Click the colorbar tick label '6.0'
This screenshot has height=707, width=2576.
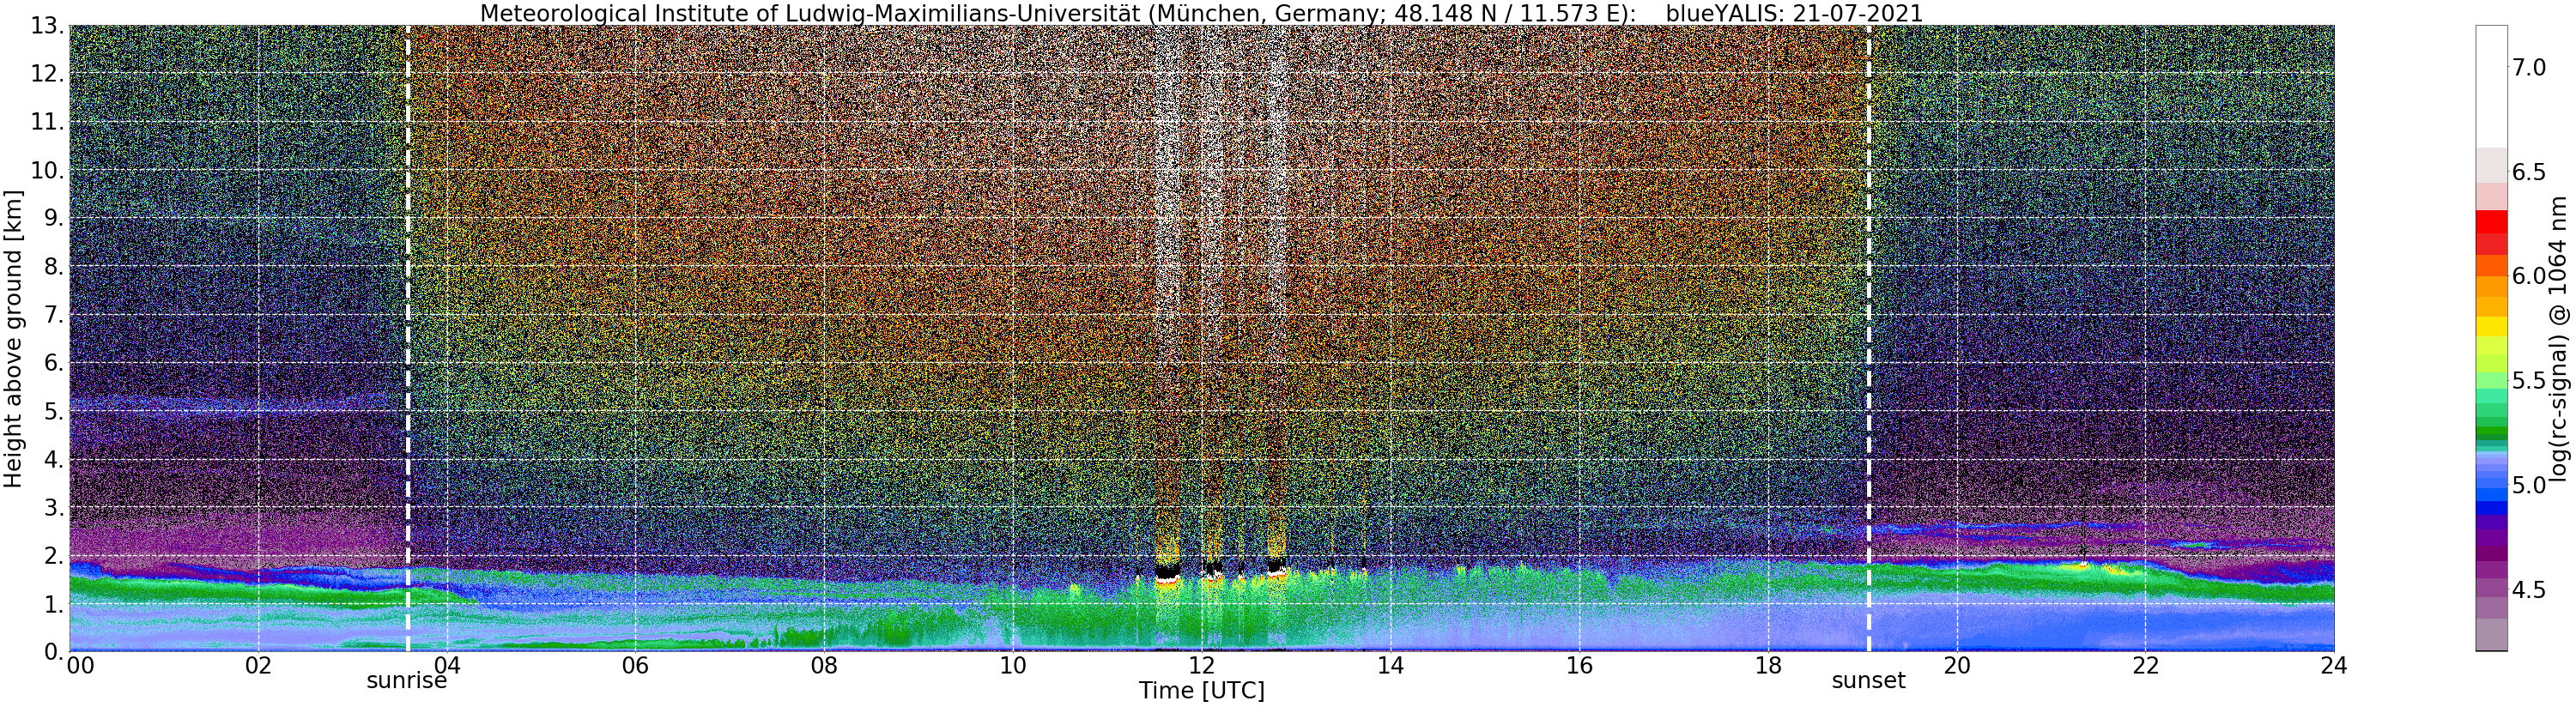point(2529,276)
